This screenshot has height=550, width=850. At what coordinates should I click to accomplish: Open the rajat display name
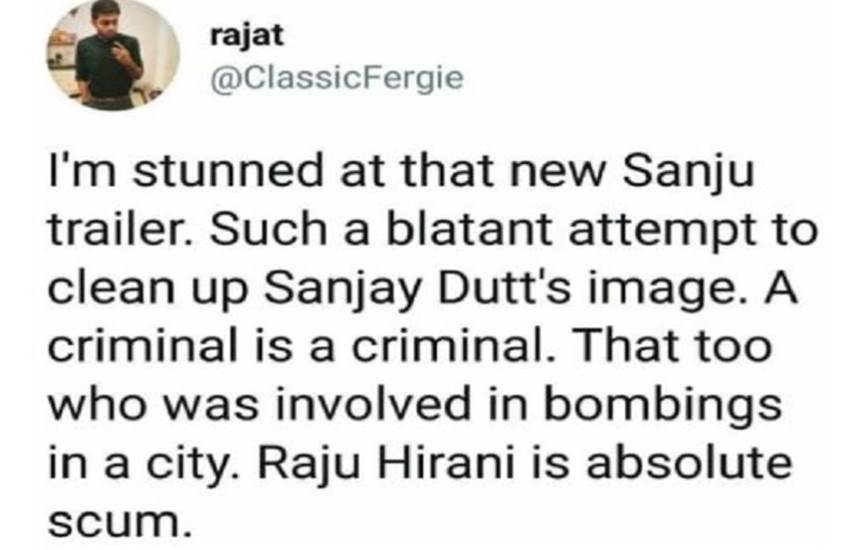[236, 36]
